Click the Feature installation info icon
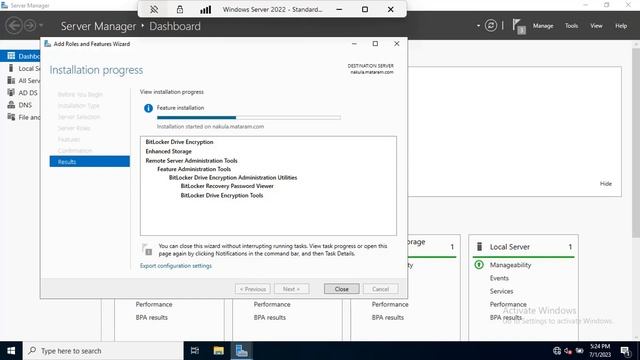Image resolution: width=640 pixels, height=360 pixels. 148,108
